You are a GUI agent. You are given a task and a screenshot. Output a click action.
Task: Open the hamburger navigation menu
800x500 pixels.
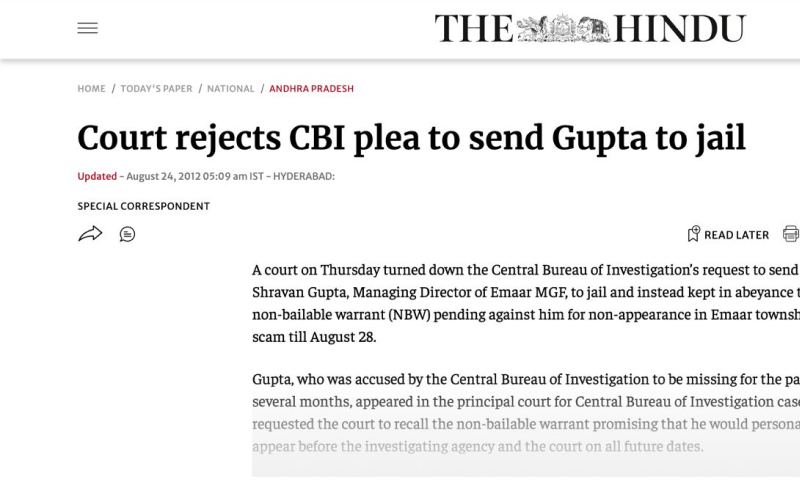(x=87, y=28)
